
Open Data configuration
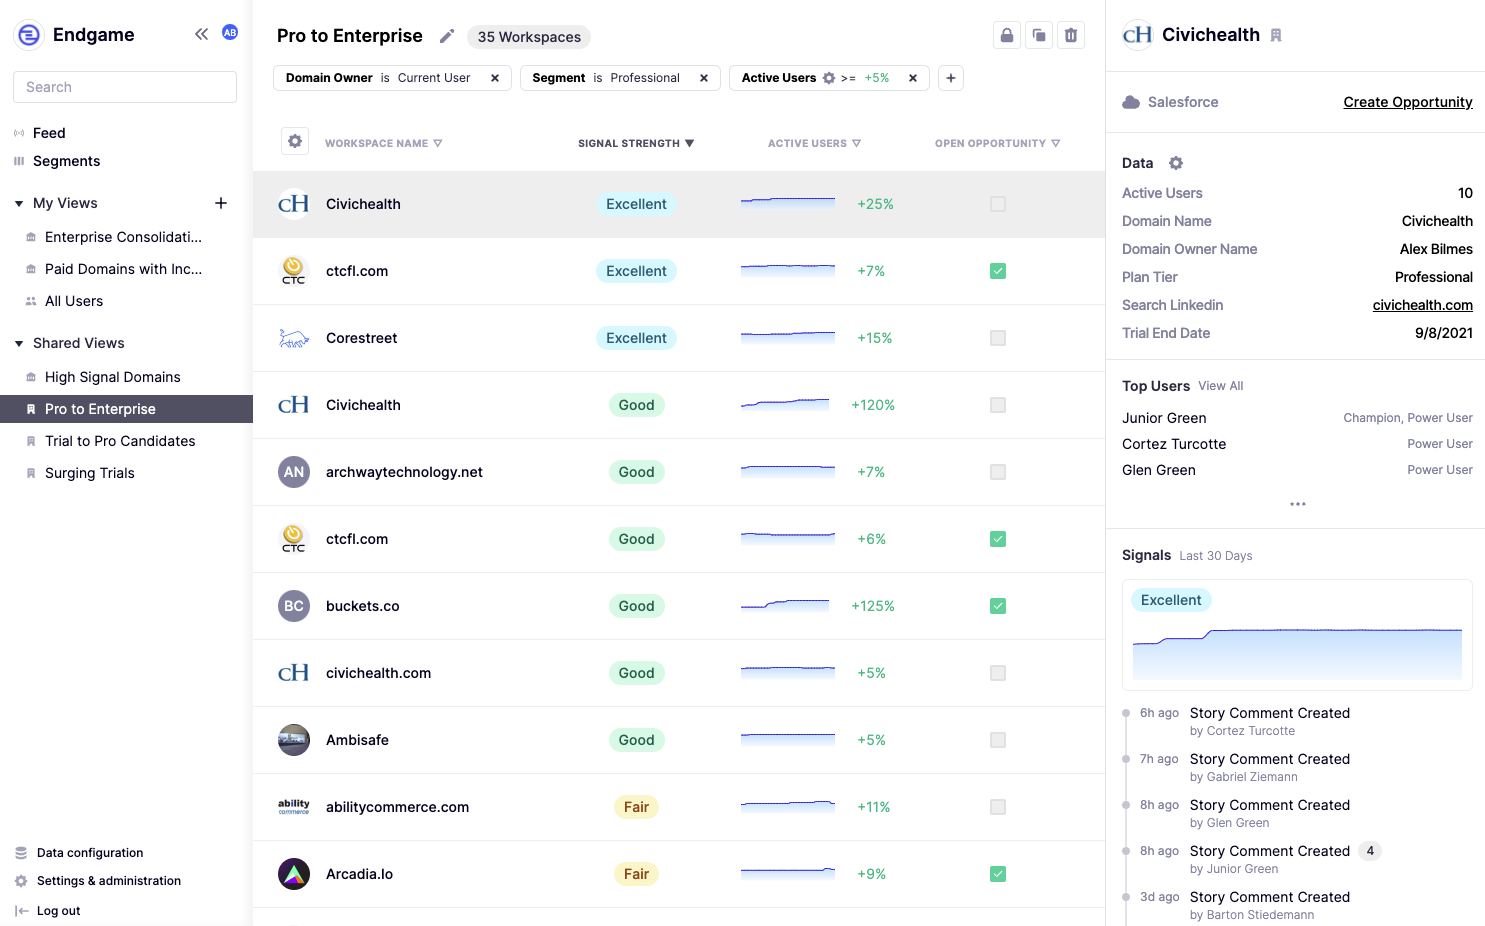[90, 853]
